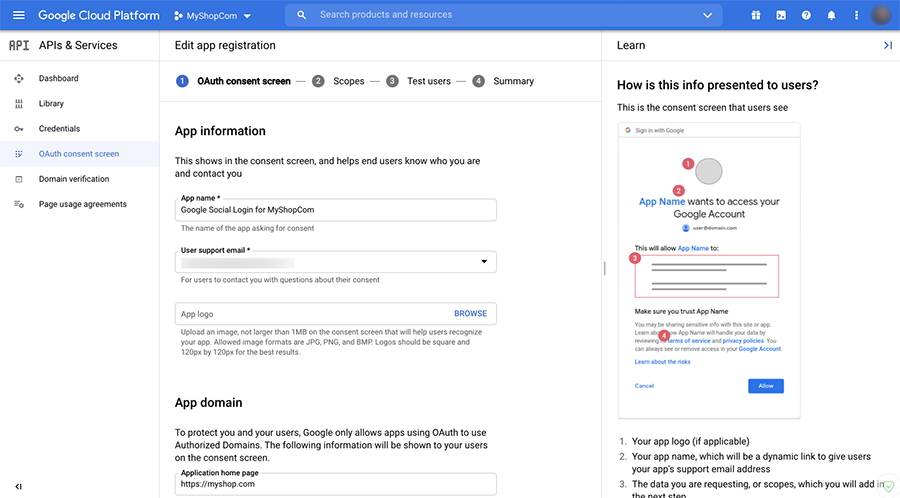Image resolution: width=900 pixels, height=498 pixels.
Task: Open Credentials in the sidebar
Action: [x=59, y=129]
